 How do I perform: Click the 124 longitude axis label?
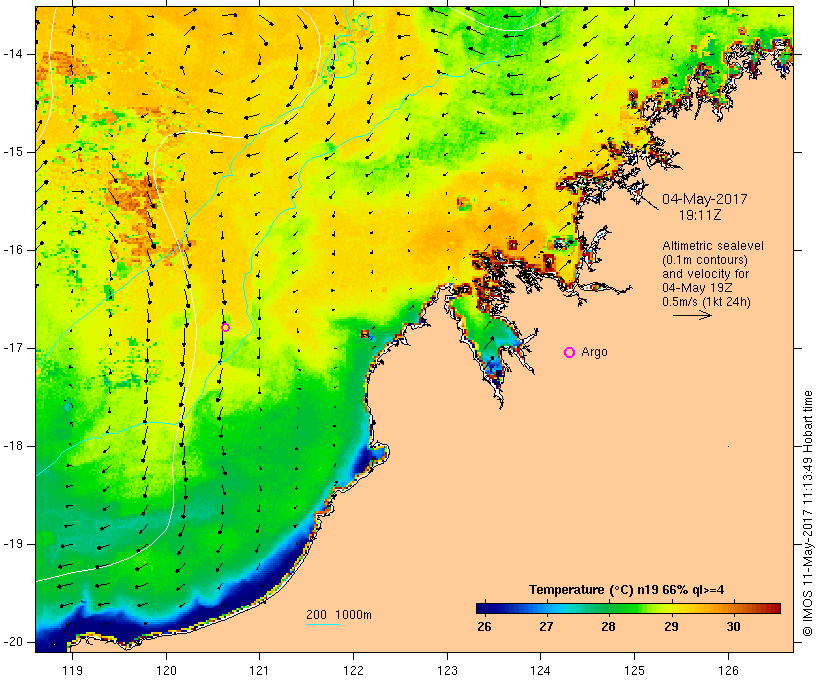coord(541,670)
